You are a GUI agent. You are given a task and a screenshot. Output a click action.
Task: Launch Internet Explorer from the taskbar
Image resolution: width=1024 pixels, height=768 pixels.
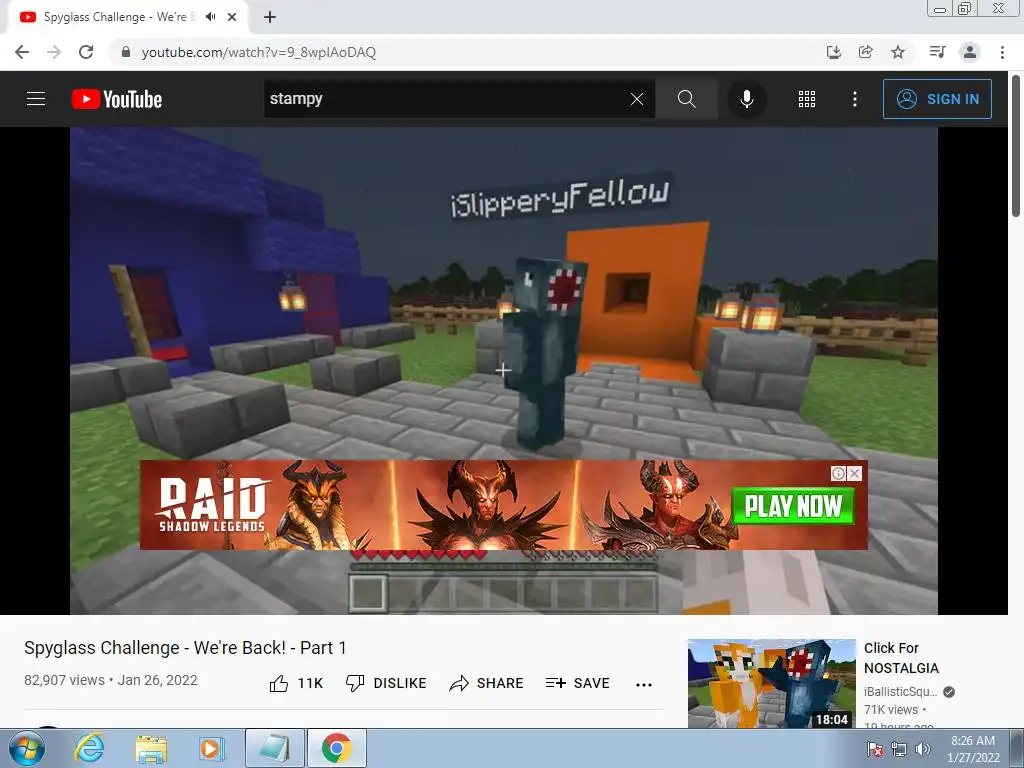(x=89, y=748)
